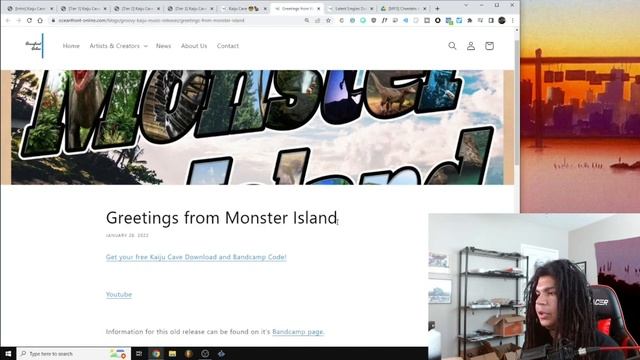Open the Chrome profile avatar
Viewport: 640px width, 360px height.
(502, 20)
